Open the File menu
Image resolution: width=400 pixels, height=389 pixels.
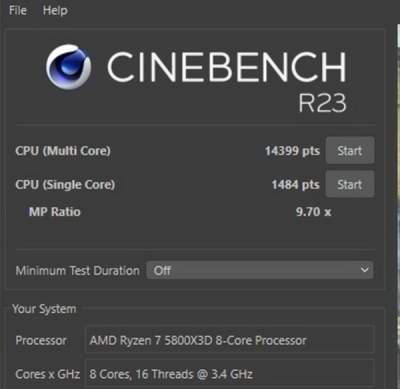coord(18,11)
